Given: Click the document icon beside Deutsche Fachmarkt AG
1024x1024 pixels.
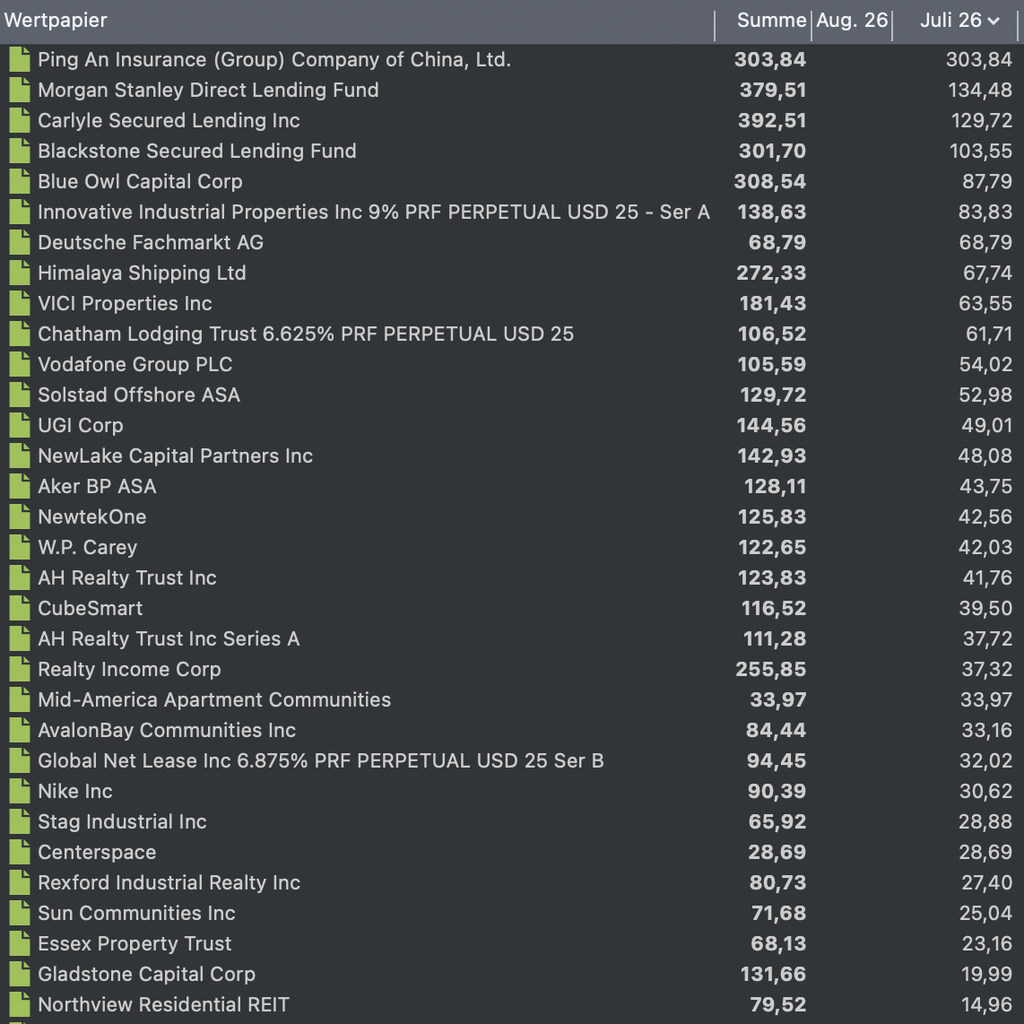Looking at the screenshot, I should pos(20,242).
